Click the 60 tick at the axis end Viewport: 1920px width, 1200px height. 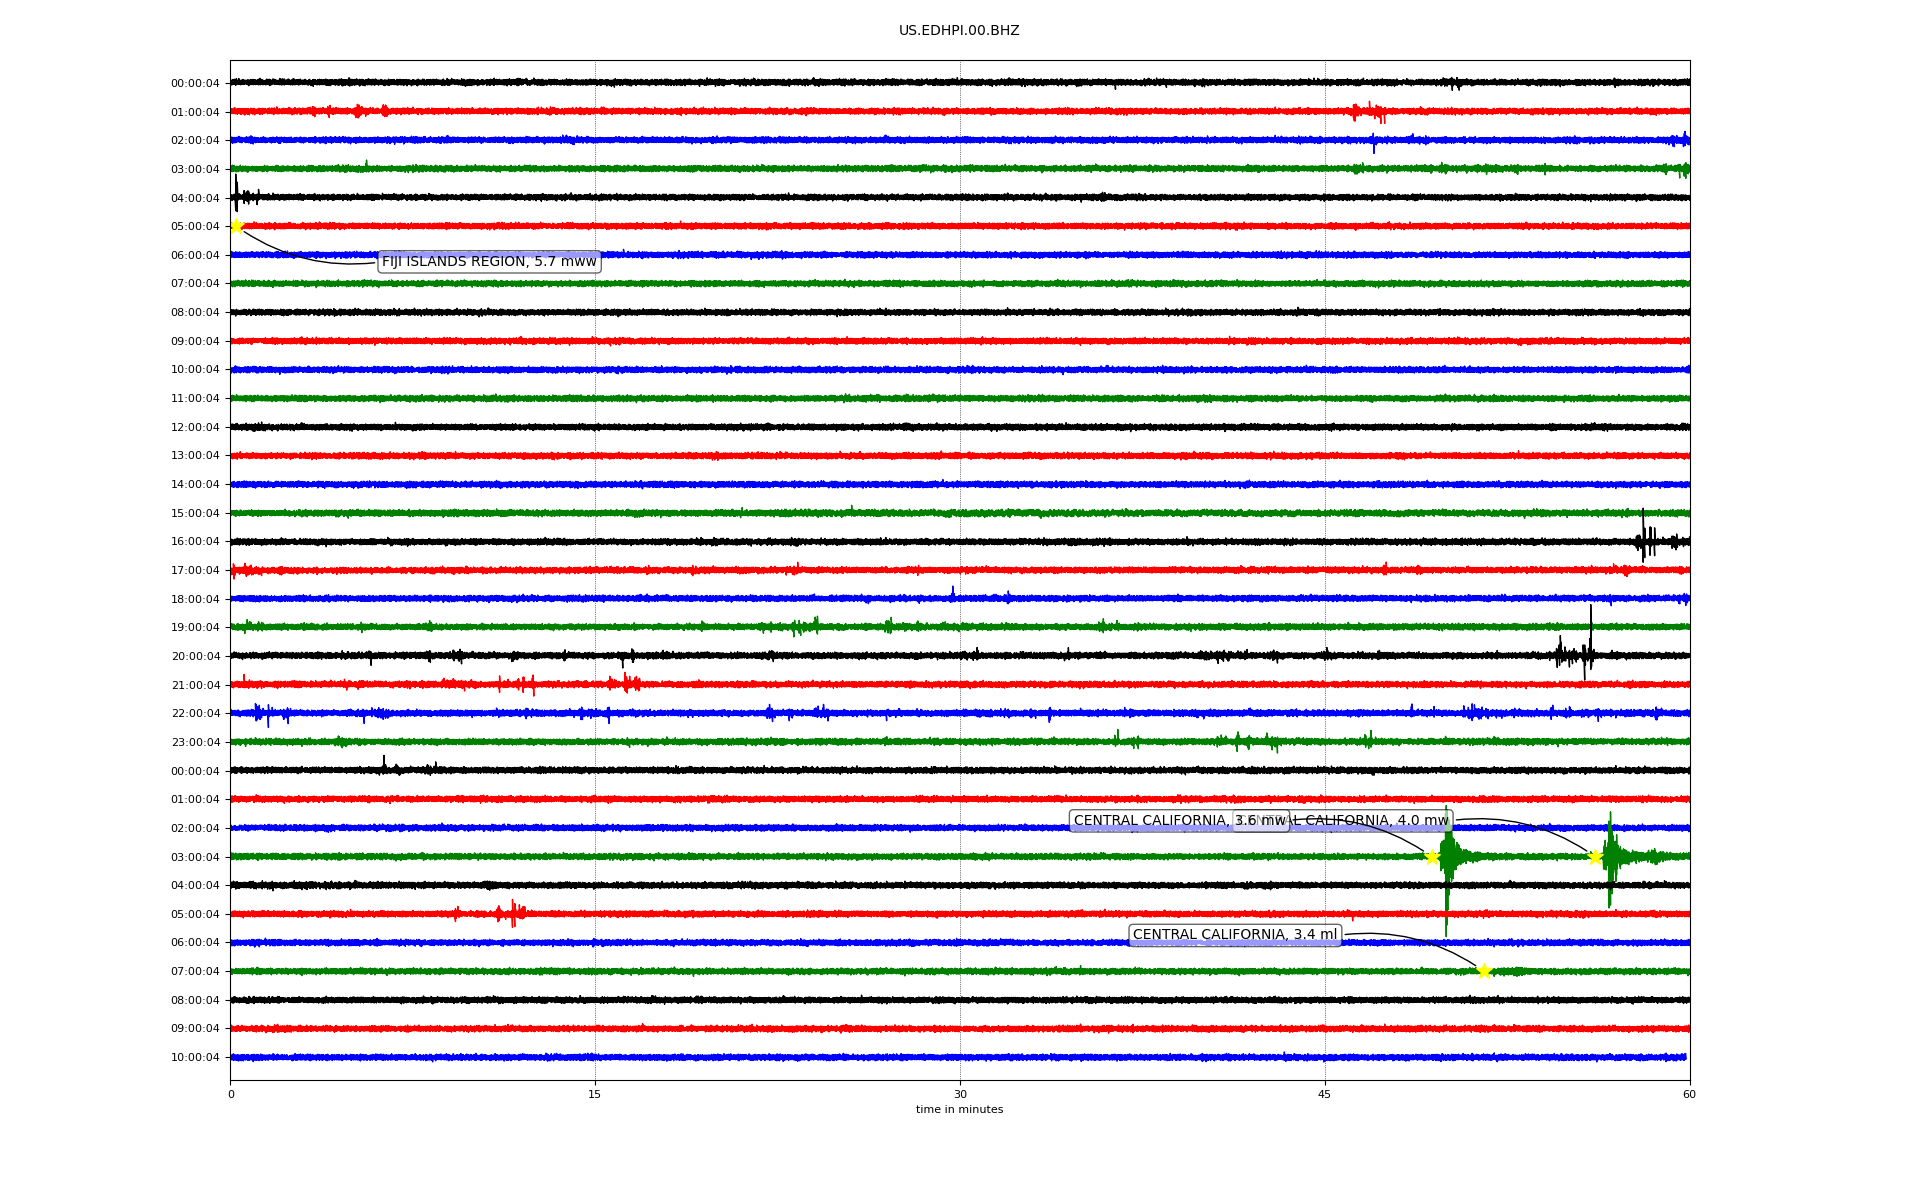[1689, 1094]
